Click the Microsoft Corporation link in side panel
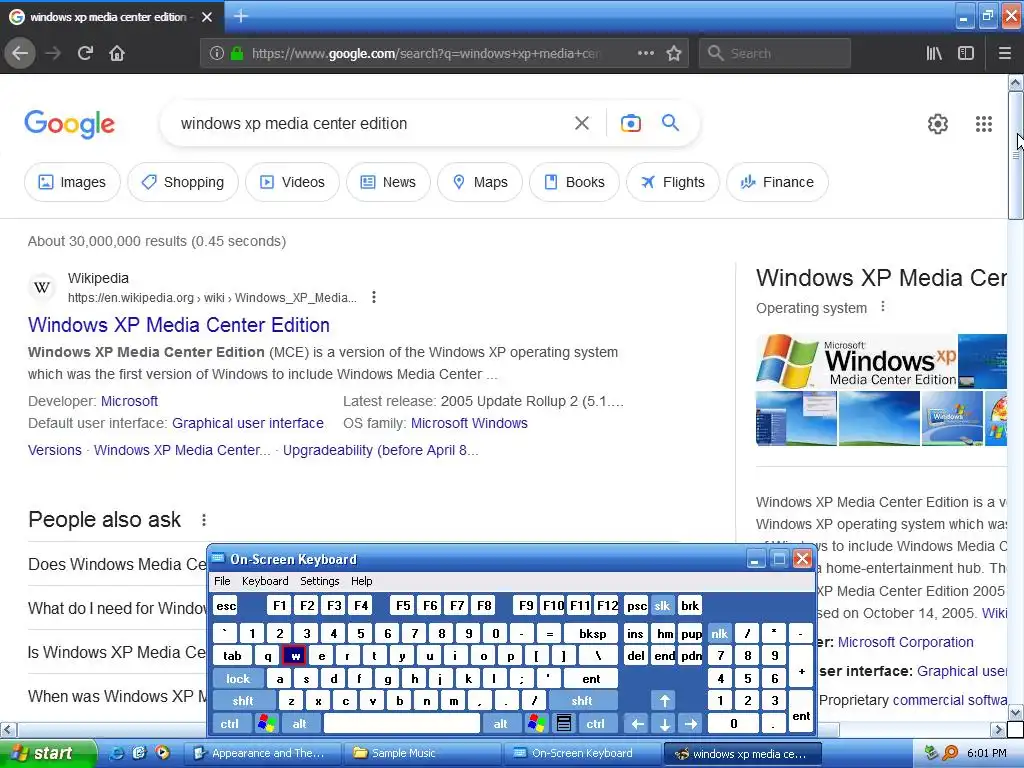Screen dimensions: 1024x768 click(x=905, y=642)
